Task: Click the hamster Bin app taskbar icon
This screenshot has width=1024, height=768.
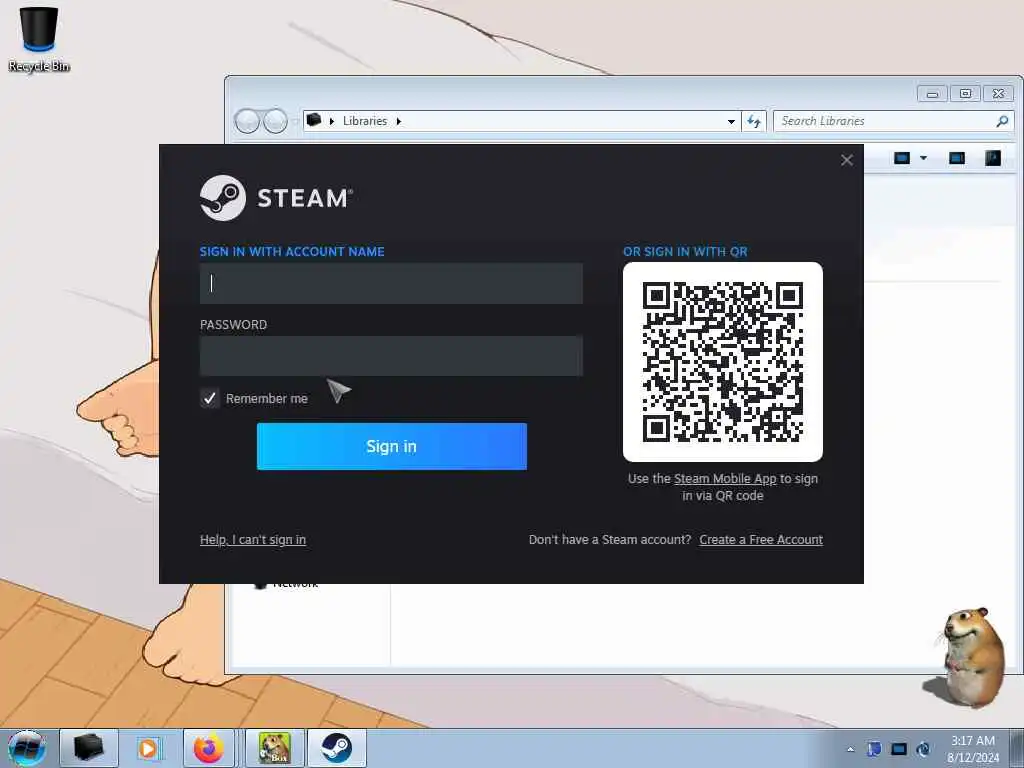Action: pyautogui.click(x=274, y=748)
